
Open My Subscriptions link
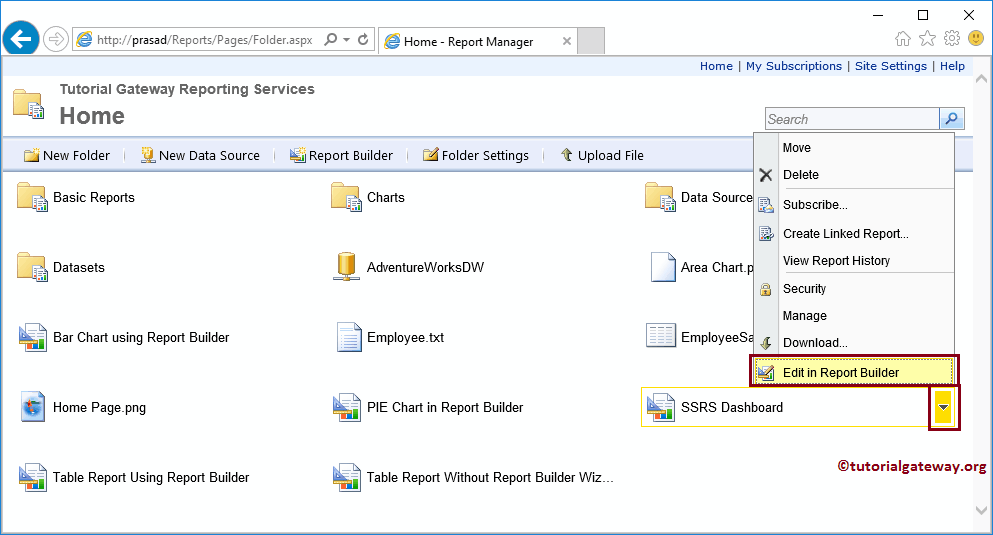coord(794,66)
